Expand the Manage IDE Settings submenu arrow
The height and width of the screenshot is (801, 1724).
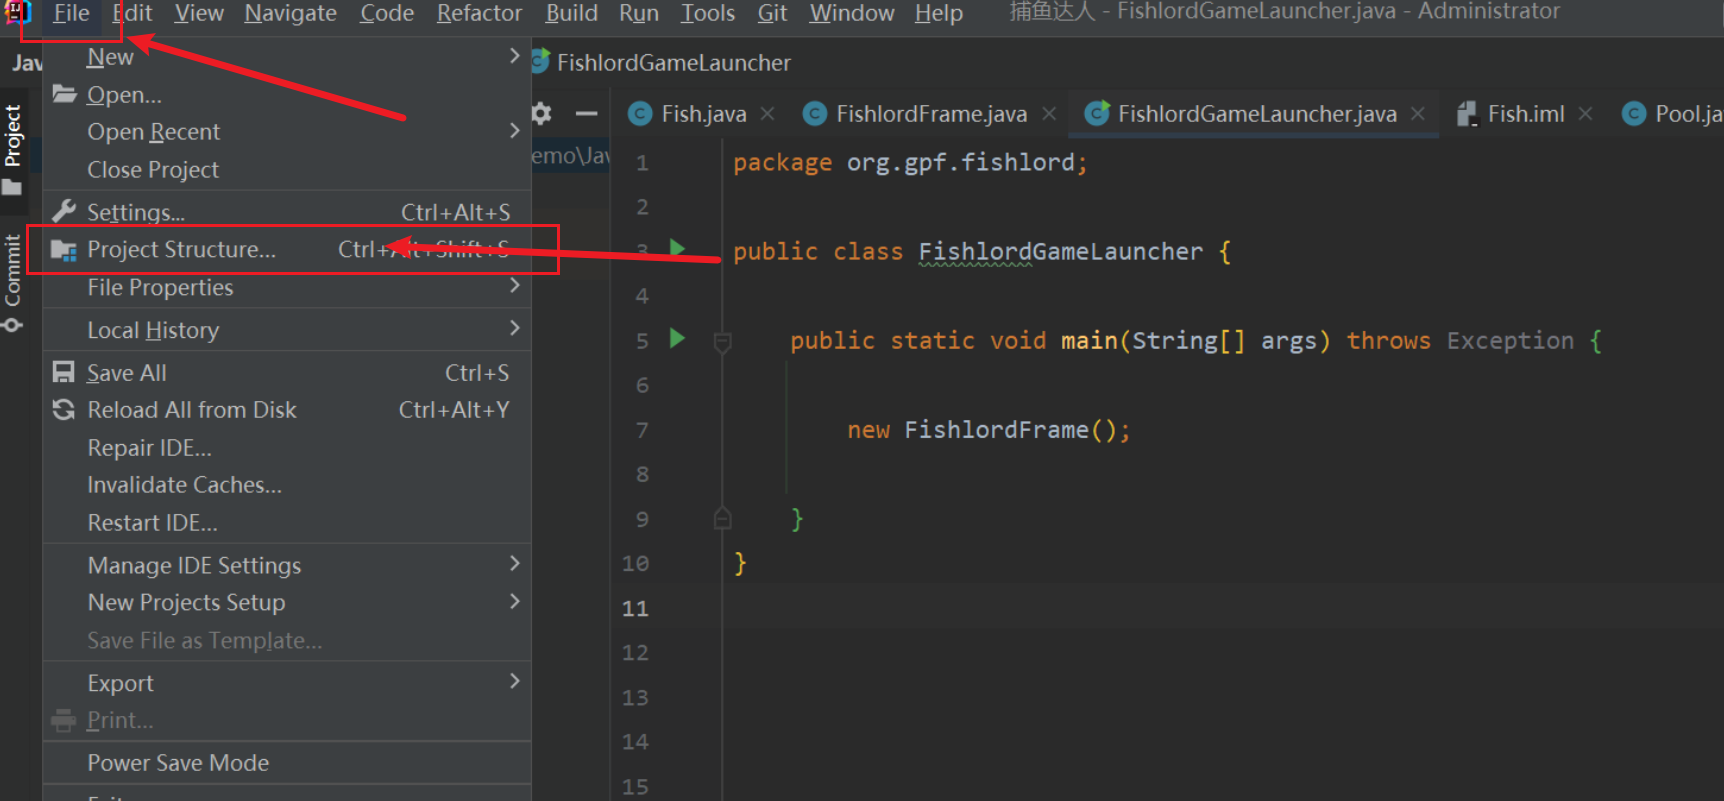click(x=514, y=564)
